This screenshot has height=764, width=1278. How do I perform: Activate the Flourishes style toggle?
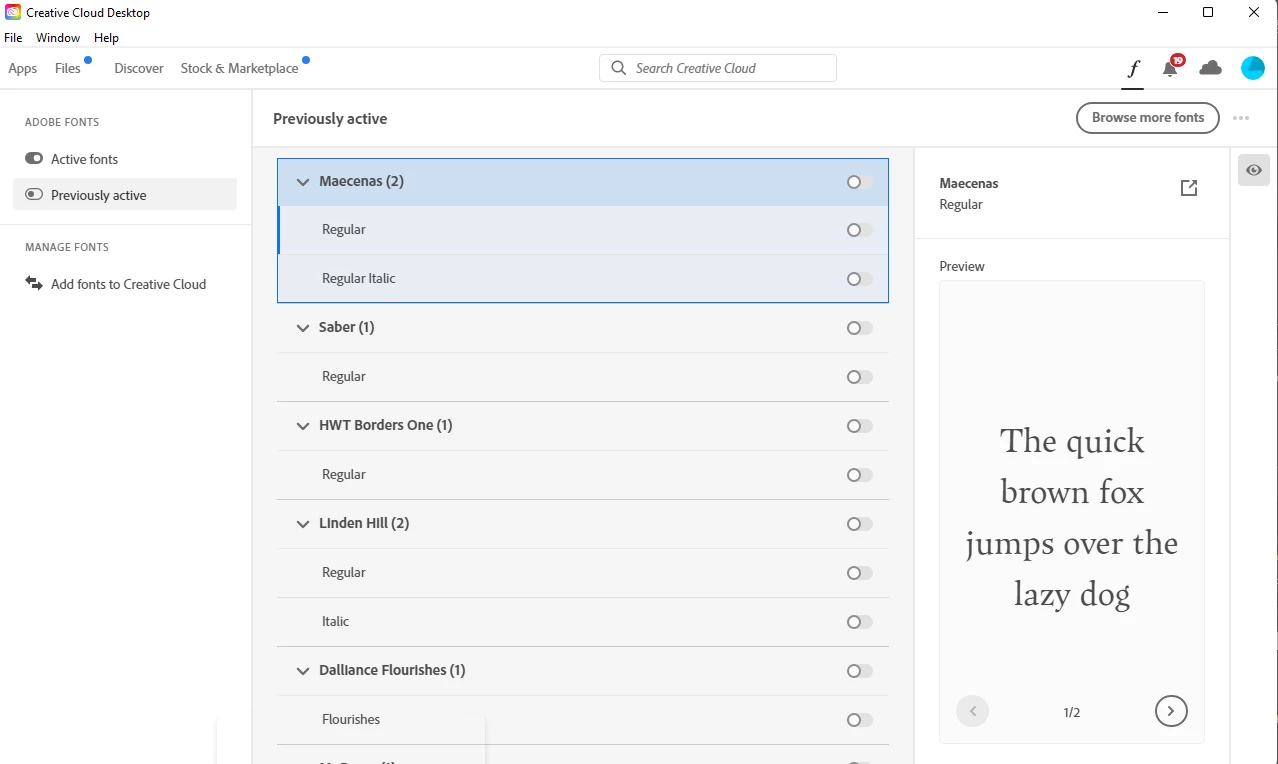(x=859, y=720)
